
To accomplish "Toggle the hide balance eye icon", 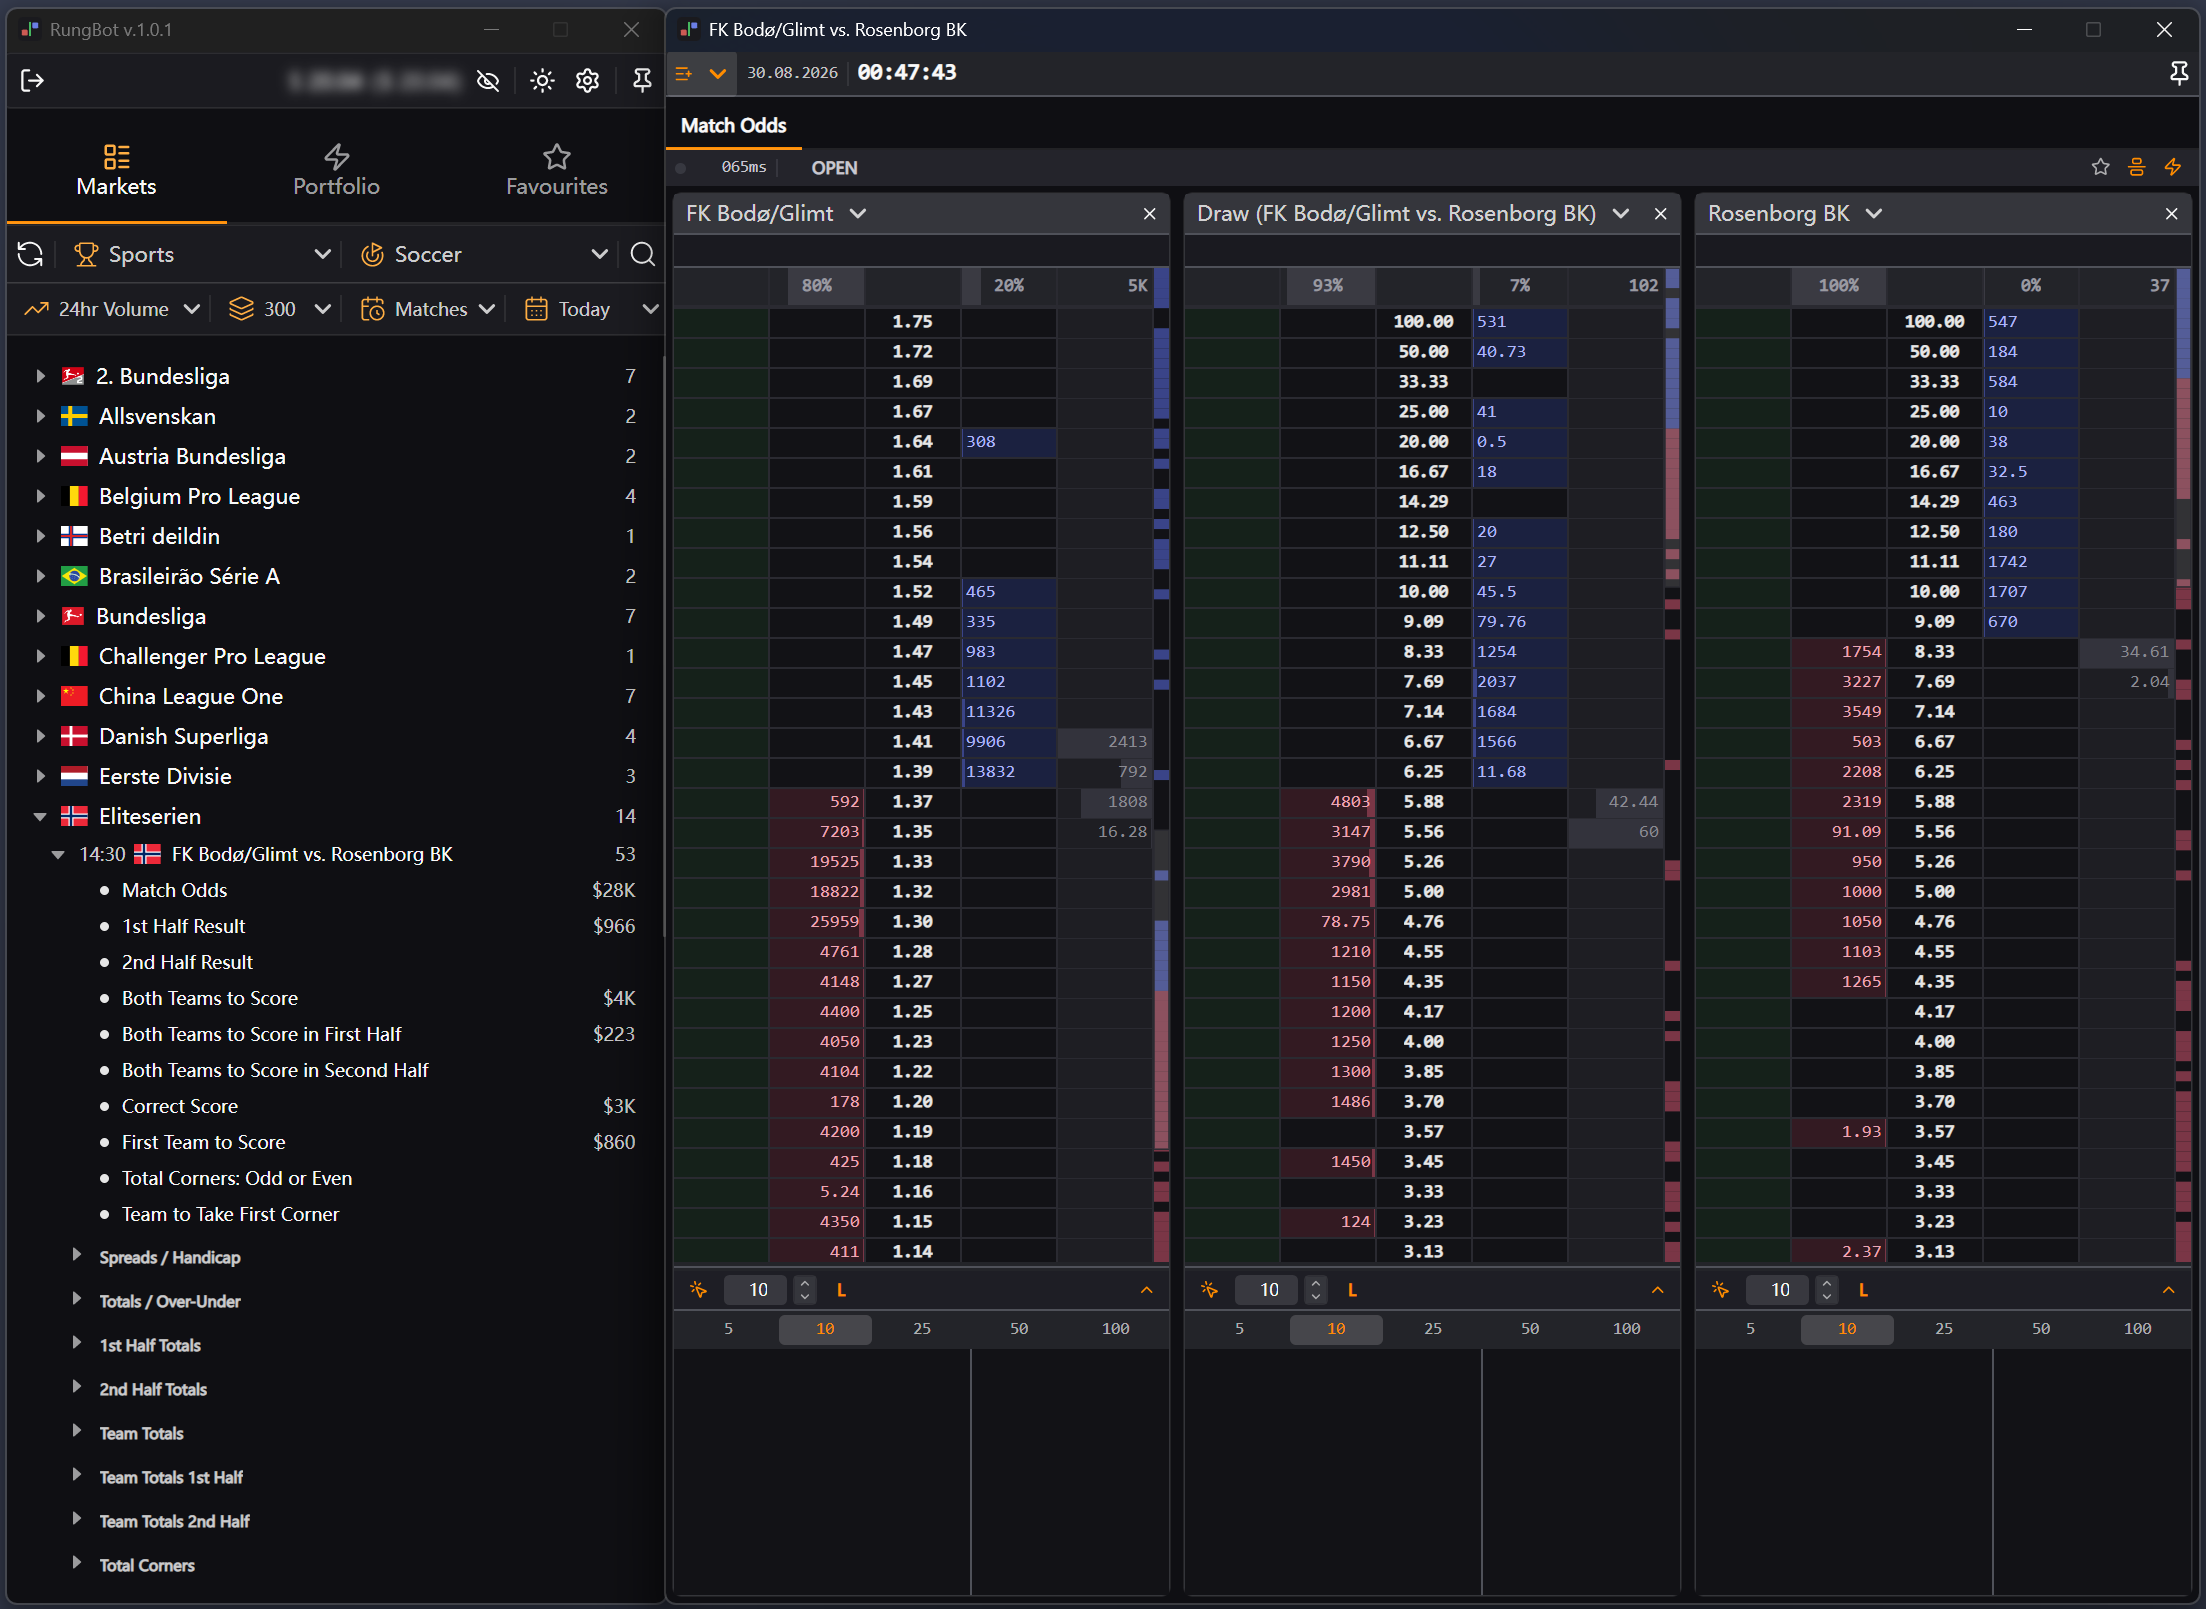I will pyautogui.click(x=488, y=81).
